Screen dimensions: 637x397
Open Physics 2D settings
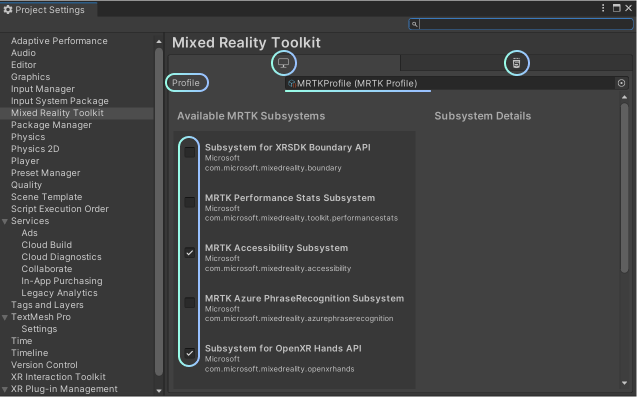(35, 149)
